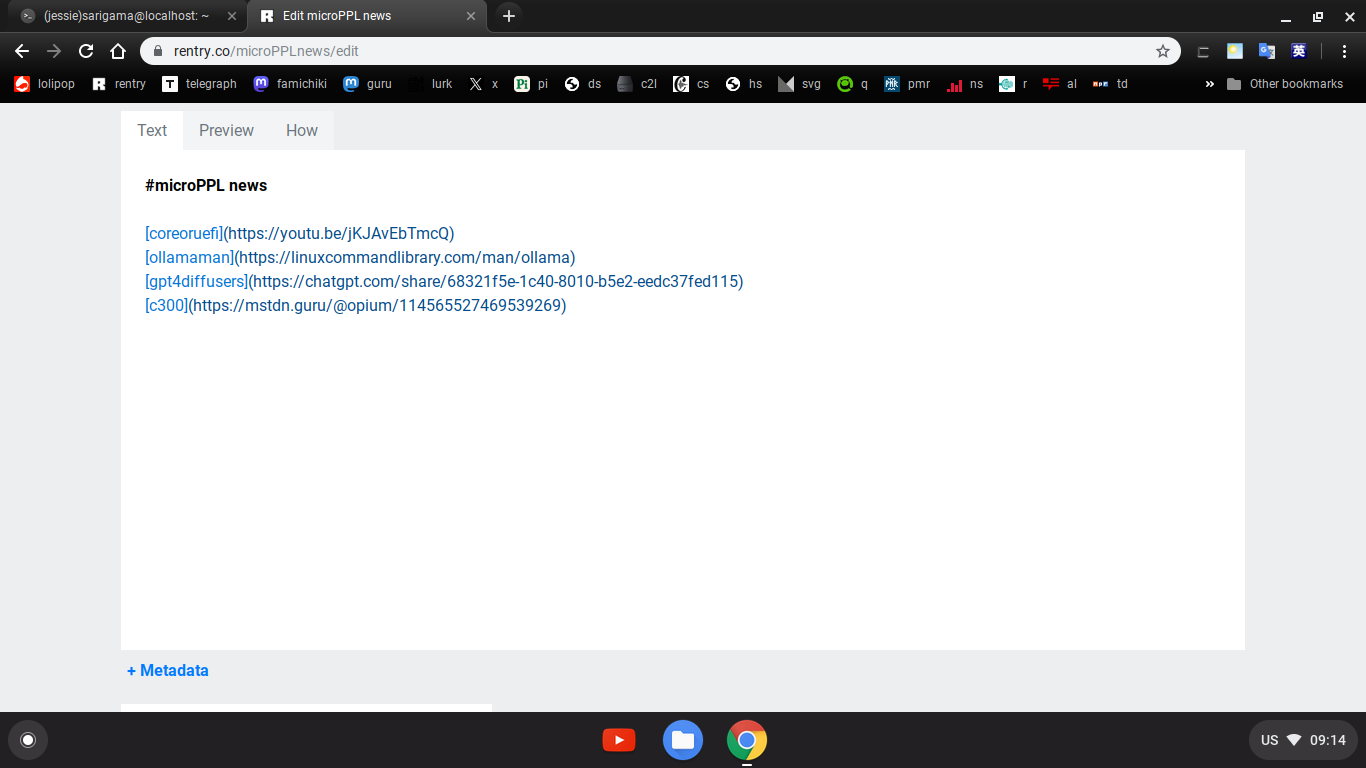Open the cs bookmark
This screenshot has height=768, width=1366.
click(x=691, y=84)
